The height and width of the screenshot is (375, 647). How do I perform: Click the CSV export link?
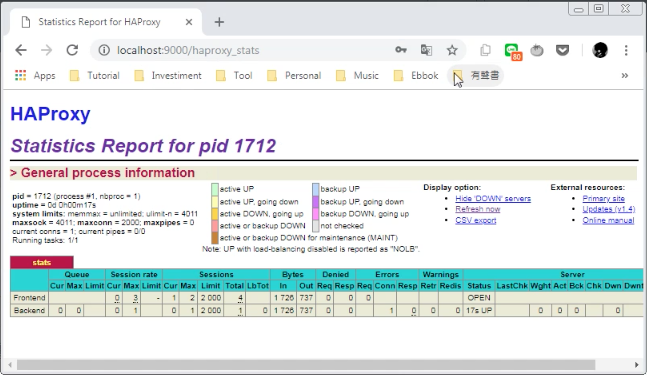tap(476, 220)
